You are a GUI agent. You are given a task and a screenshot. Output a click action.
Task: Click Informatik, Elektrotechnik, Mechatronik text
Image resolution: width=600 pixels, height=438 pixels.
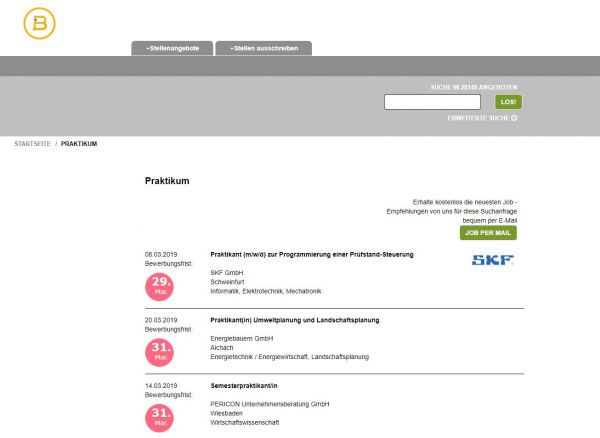[x=266, y=291]
